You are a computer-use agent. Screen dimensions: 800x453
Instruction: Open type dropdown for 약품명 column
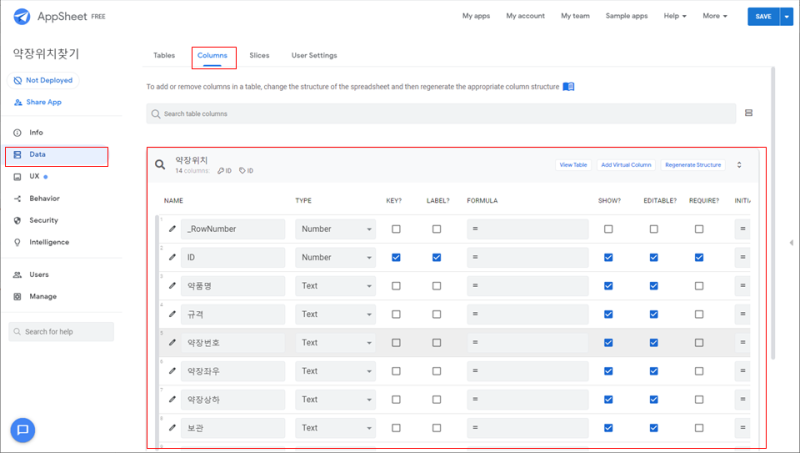point(335,286)
